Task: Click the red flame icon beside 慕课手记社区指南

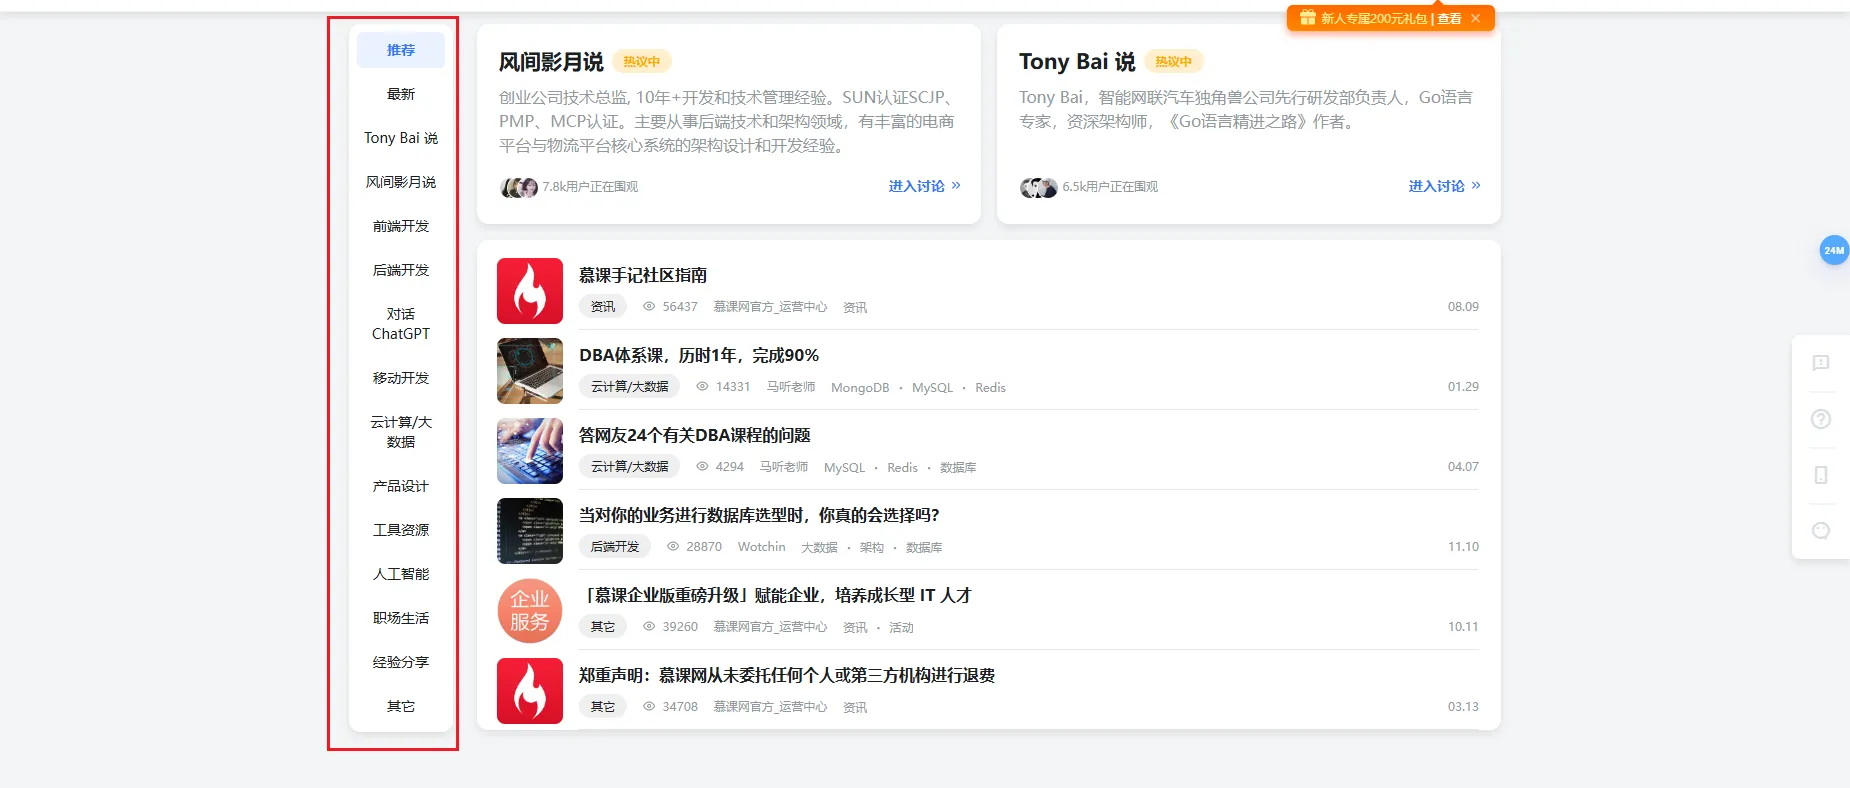Action: pos(530,291)
